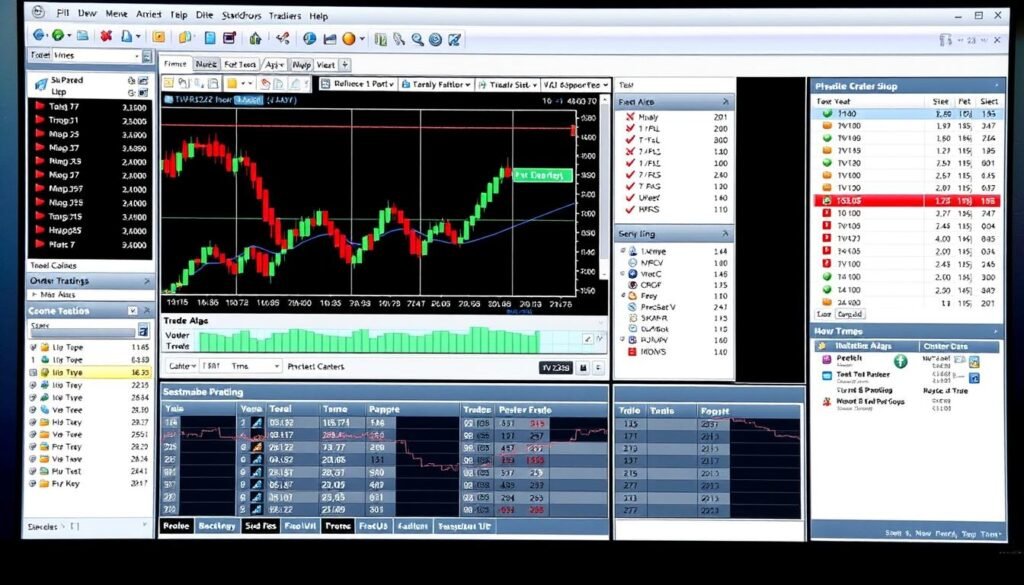Viewport: 1024px width, 585px height.
Task: Click the magnifier search icon in the toolbar
Action: [x=415, y=39]
